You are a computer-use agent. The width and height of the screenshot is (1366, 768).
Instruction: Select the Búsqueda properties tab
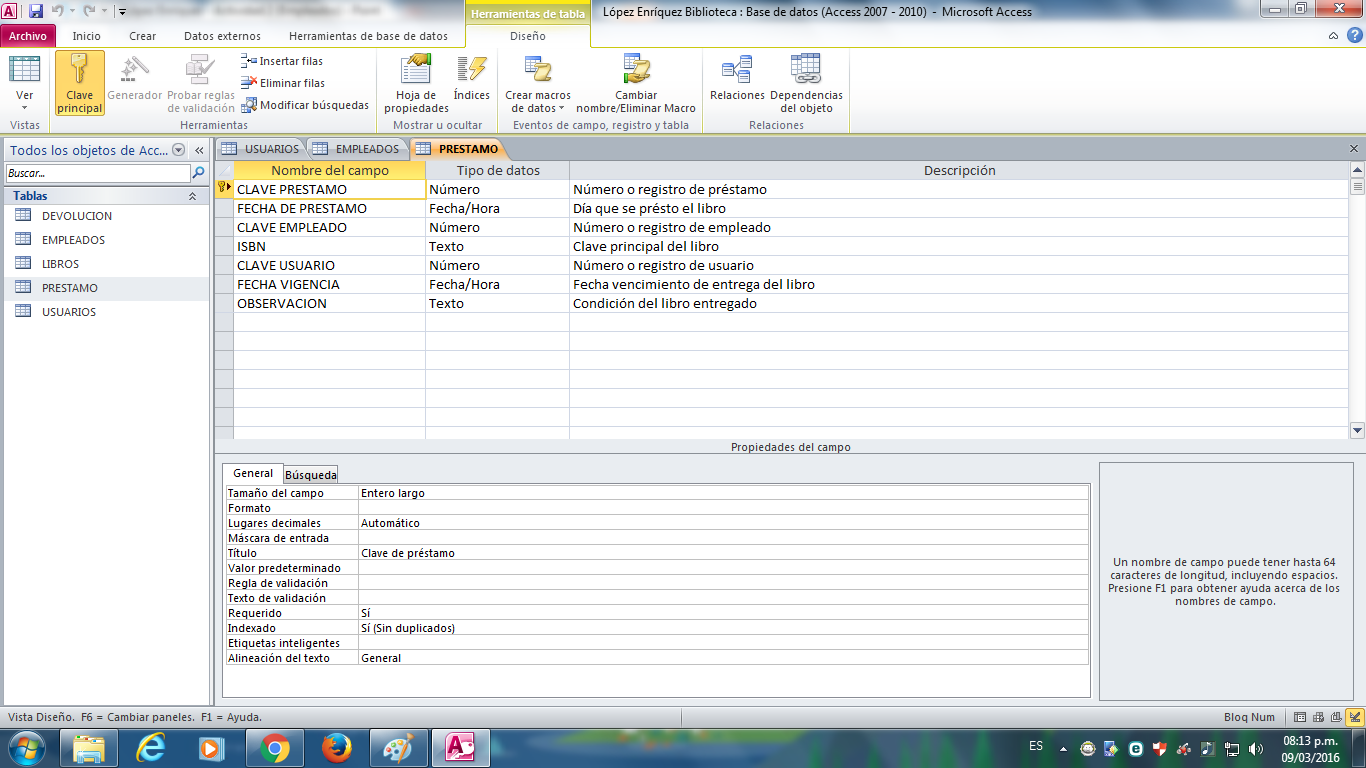click(x=311, y=475)
